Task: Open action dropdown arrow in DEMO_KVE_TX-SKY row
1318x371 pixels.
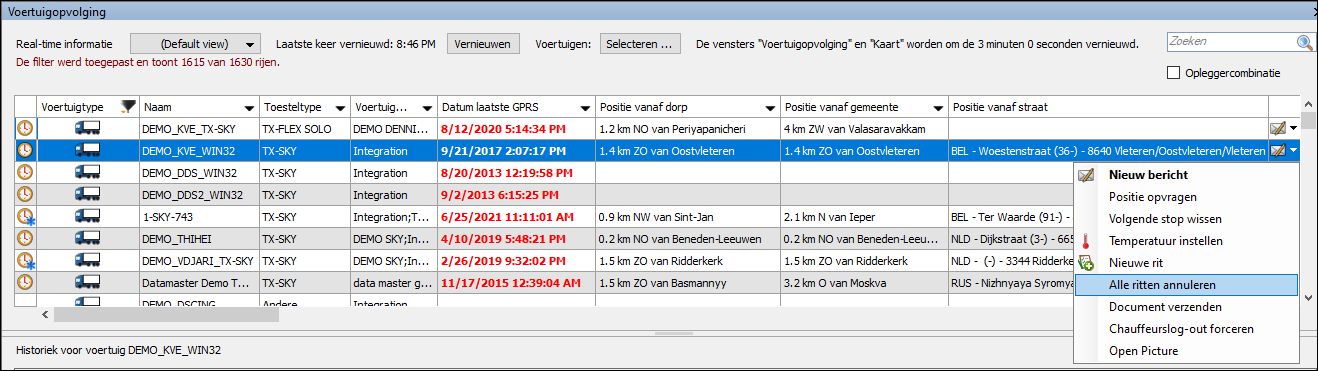Action: pyautogui.click(x=1294, y=129)
